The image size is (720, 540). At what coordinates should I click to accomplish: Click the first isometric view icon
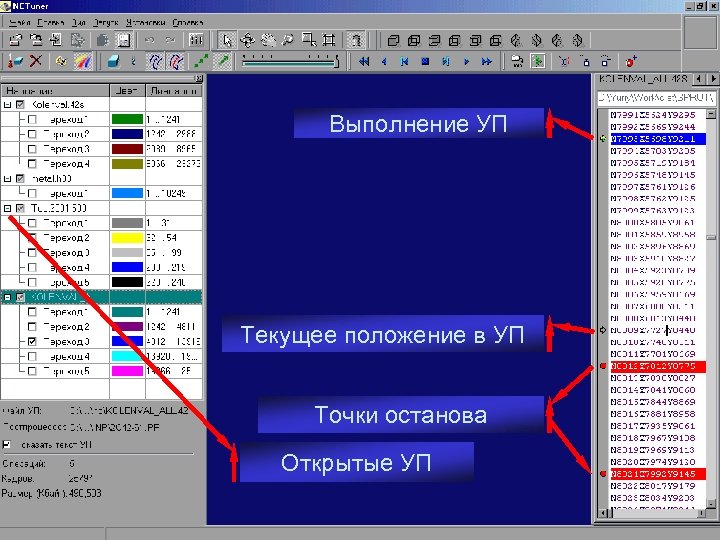tap(516, 41)
